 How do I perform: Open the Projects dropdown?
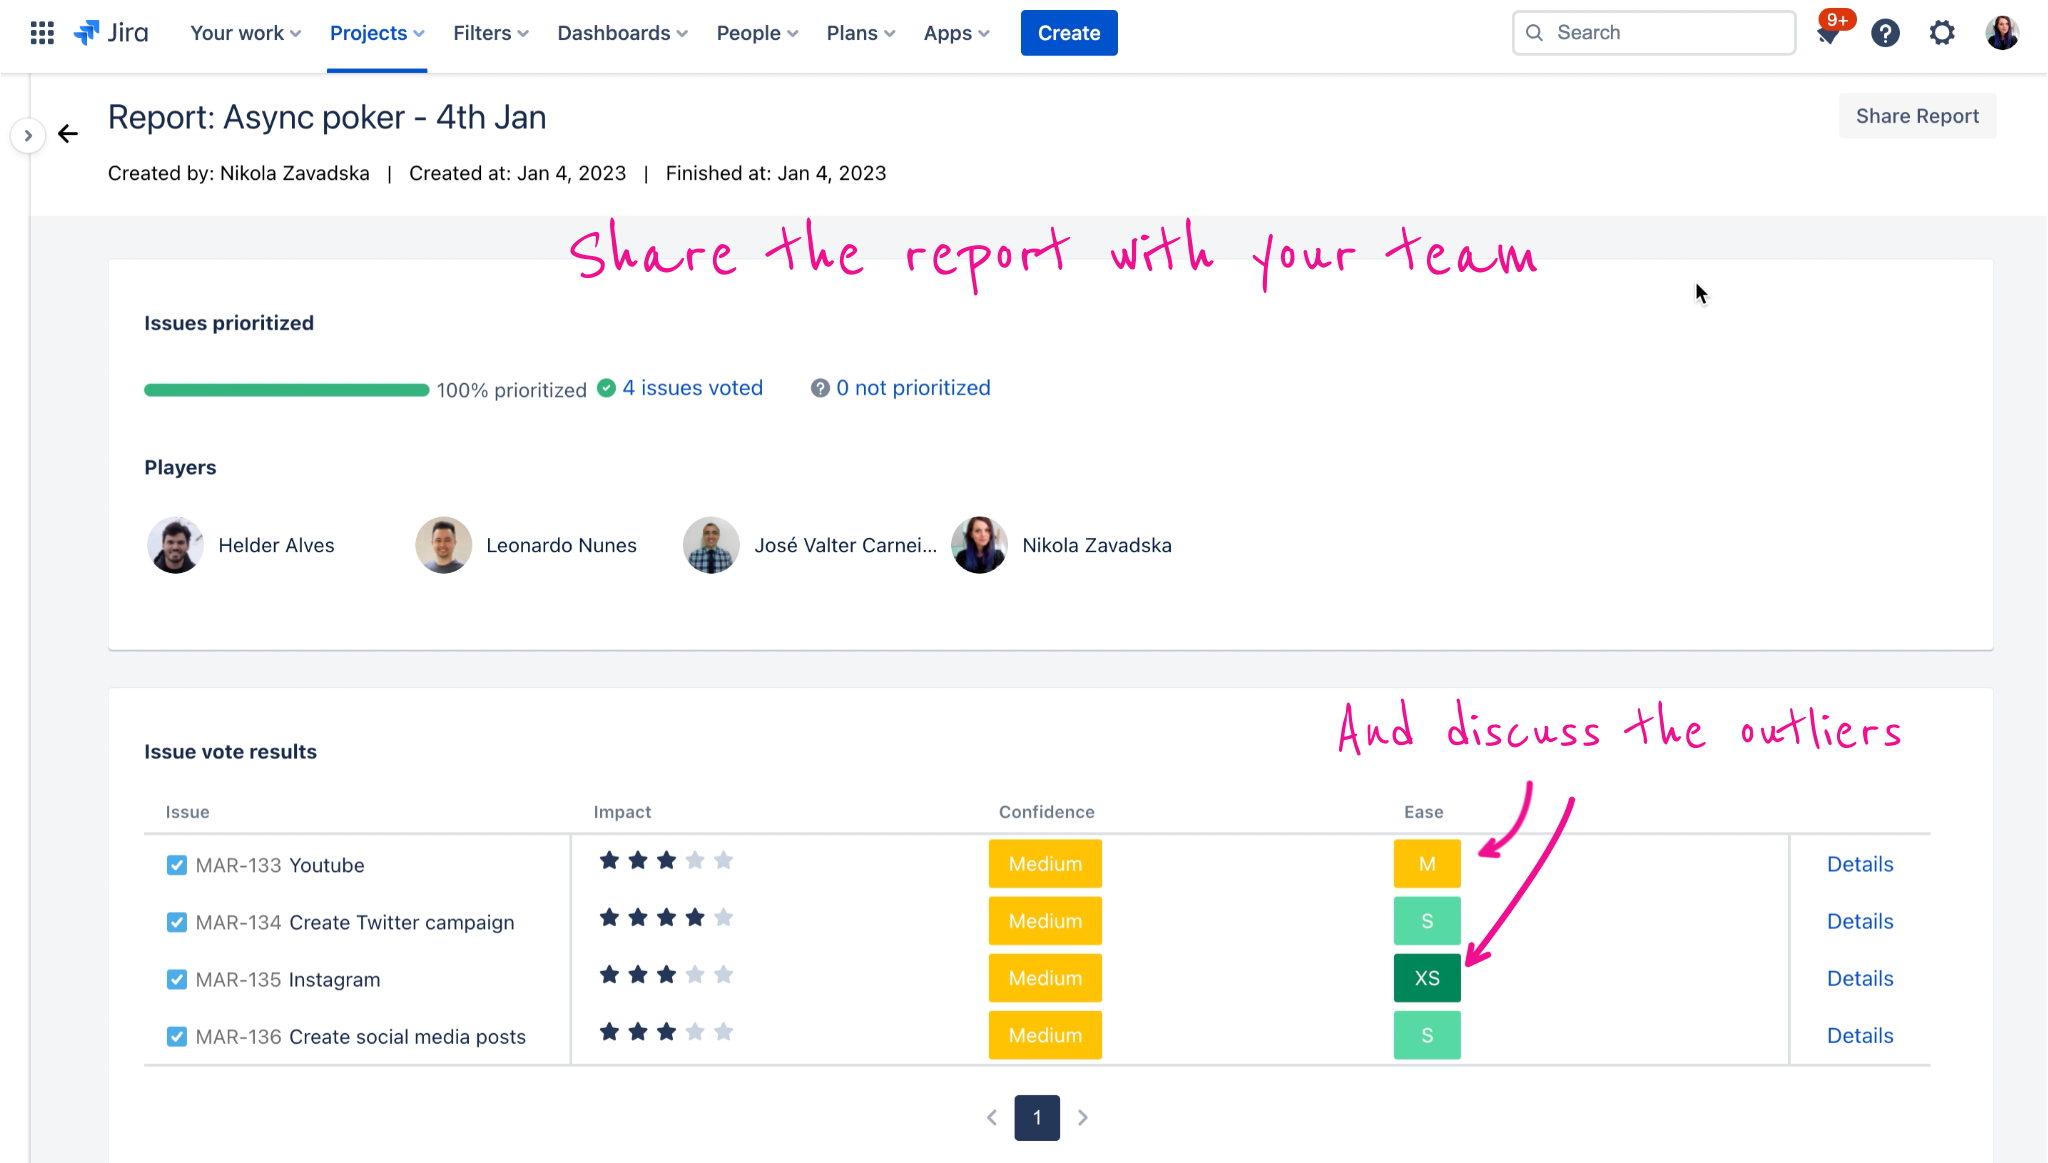[377, 32]
